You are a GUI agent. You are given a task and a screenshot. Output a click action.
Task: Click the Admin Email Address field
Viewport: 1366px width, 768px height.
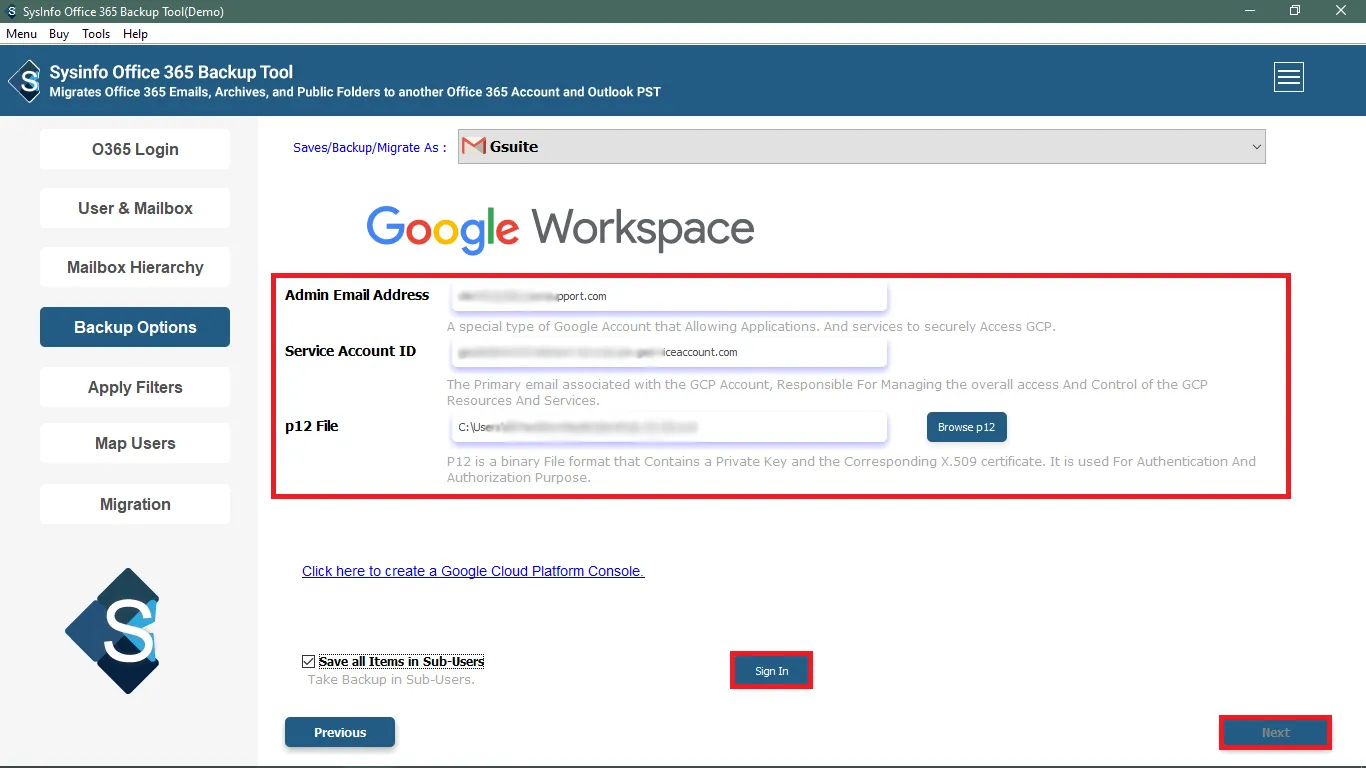pos(668,296)
